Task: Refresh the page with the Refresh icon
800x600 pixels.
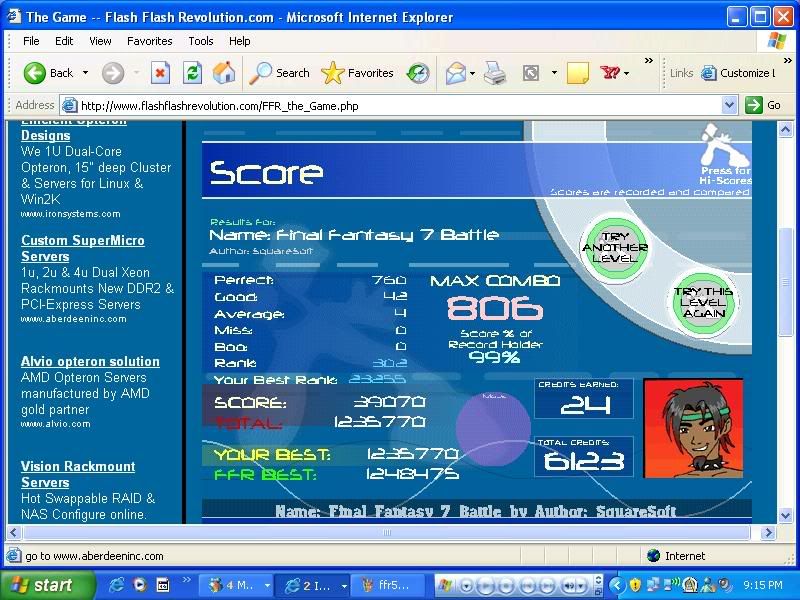Action: pos(192,73)
